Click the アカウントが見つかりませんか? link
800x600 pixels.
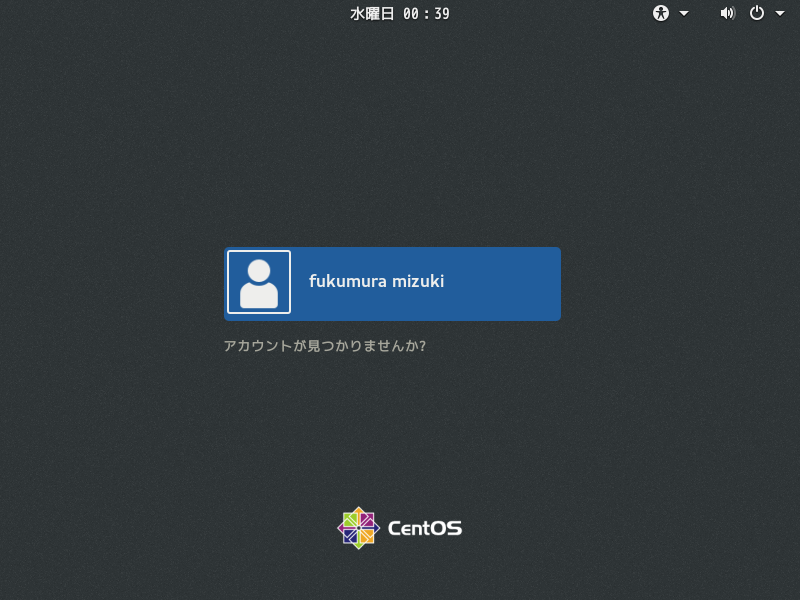(x=324, y=345)
